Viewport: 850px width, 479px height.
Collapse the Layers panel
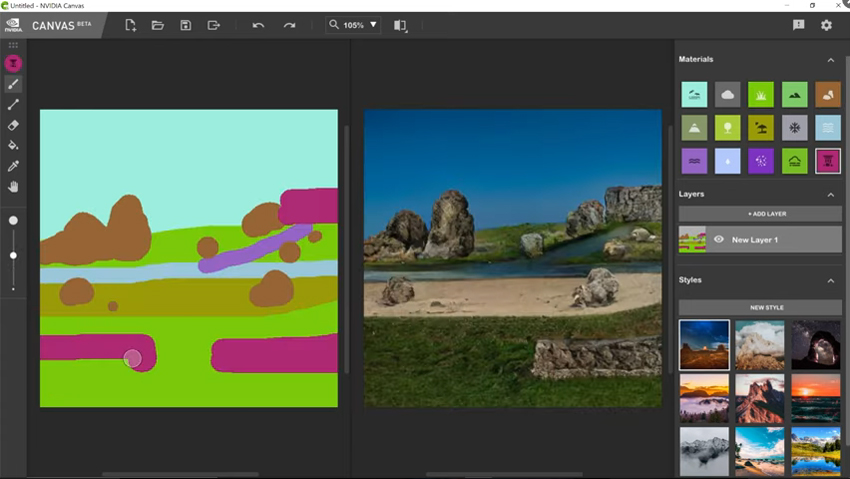[x=830, y=195]
